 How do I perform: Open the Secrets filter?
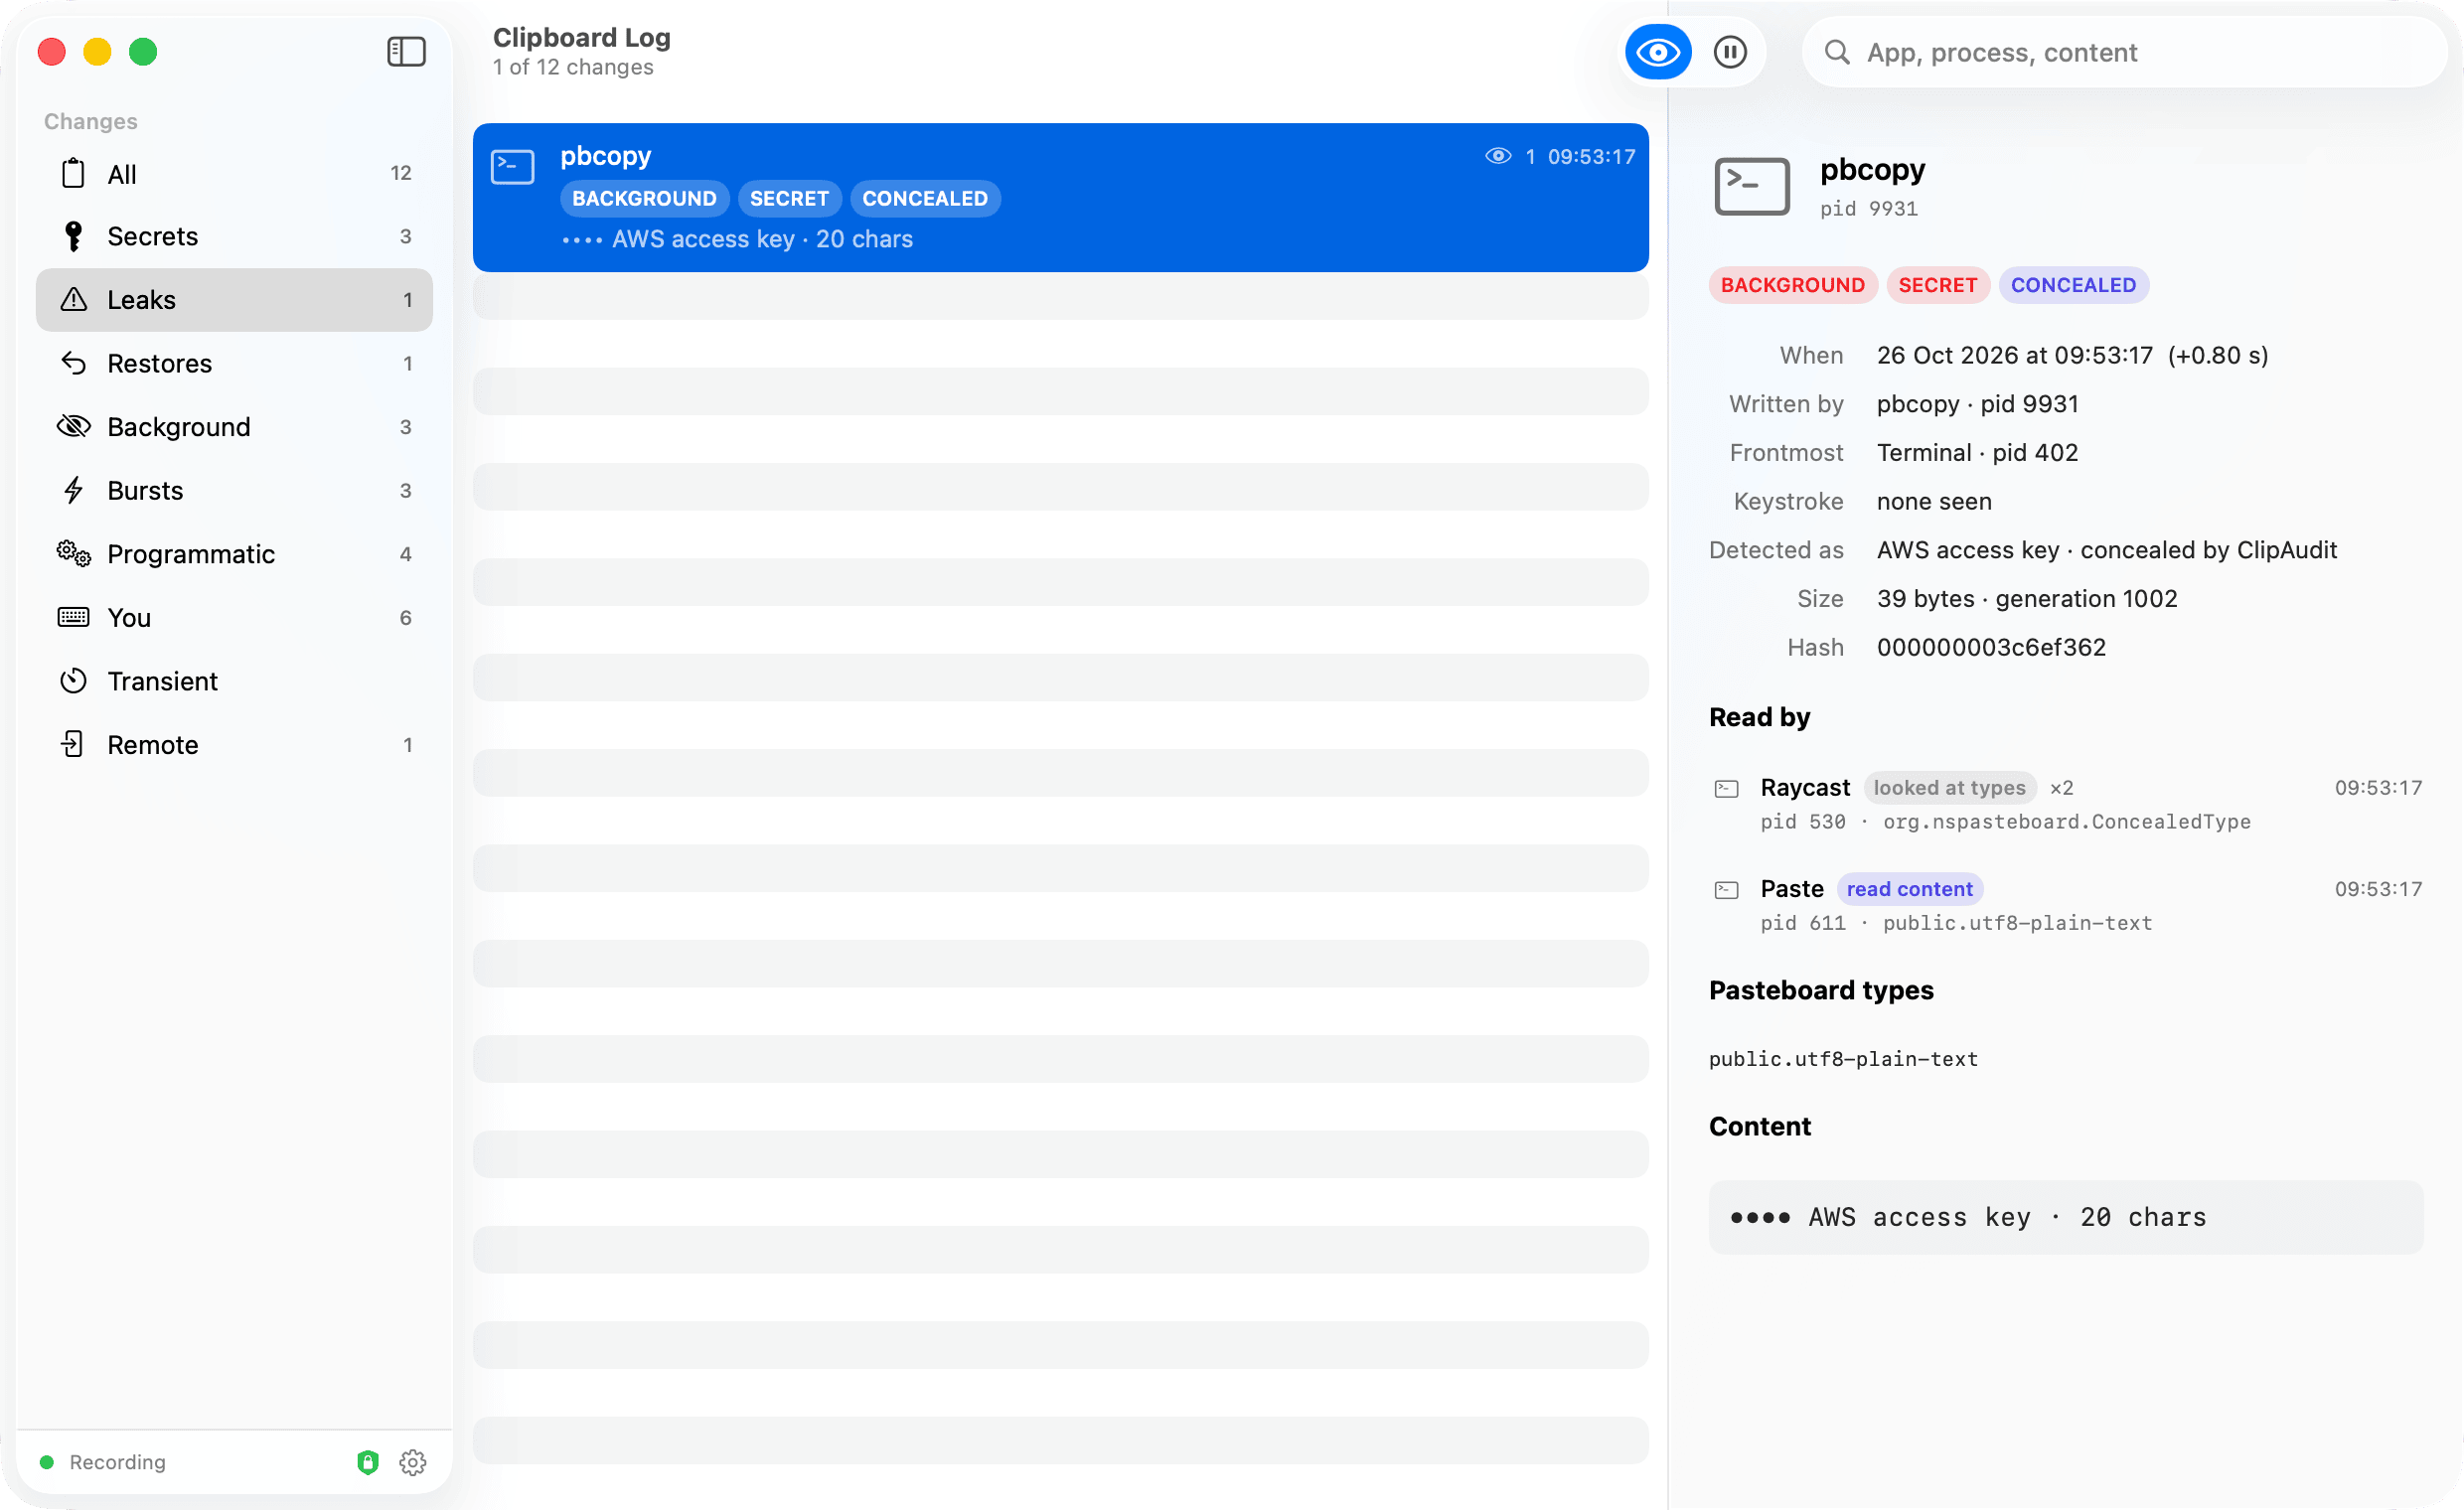(x=234, y=236)
